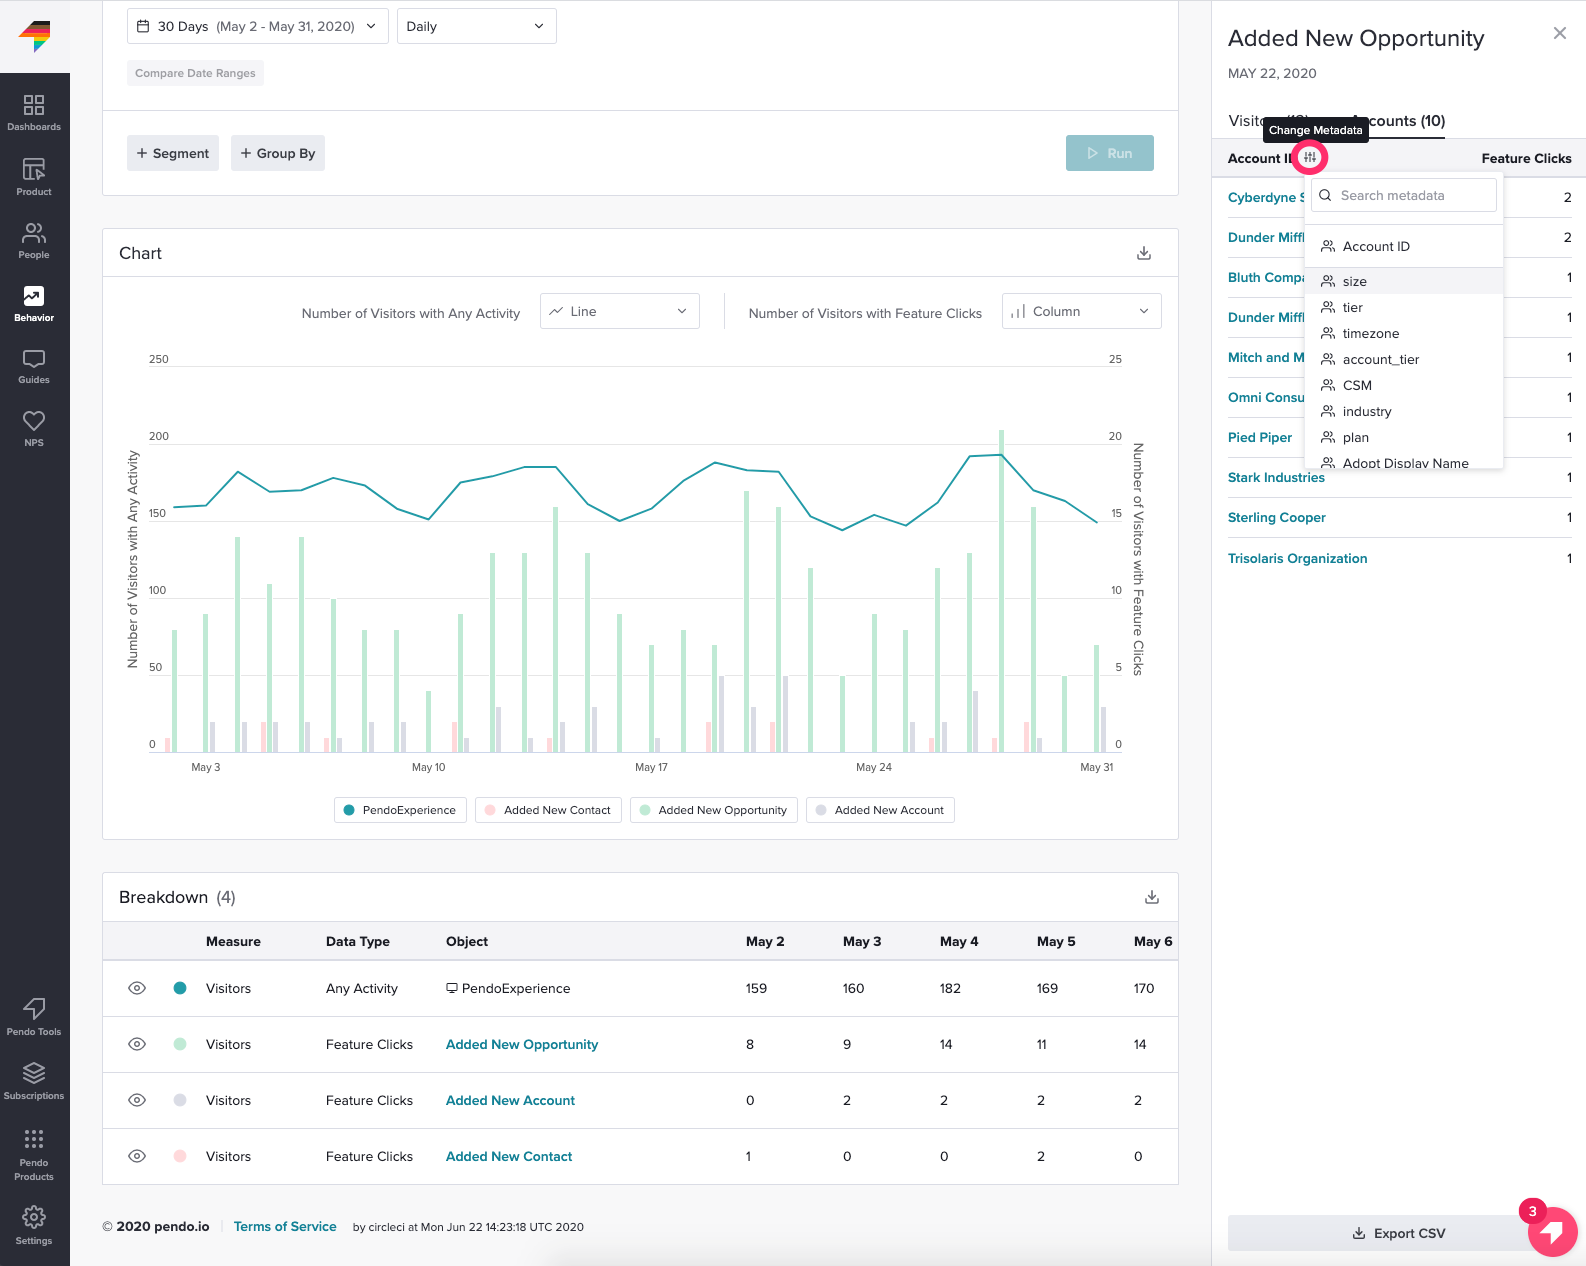Toggle visibility of Added New Contact row
1586x1266 pixels.
click(x=137, y=1156)
